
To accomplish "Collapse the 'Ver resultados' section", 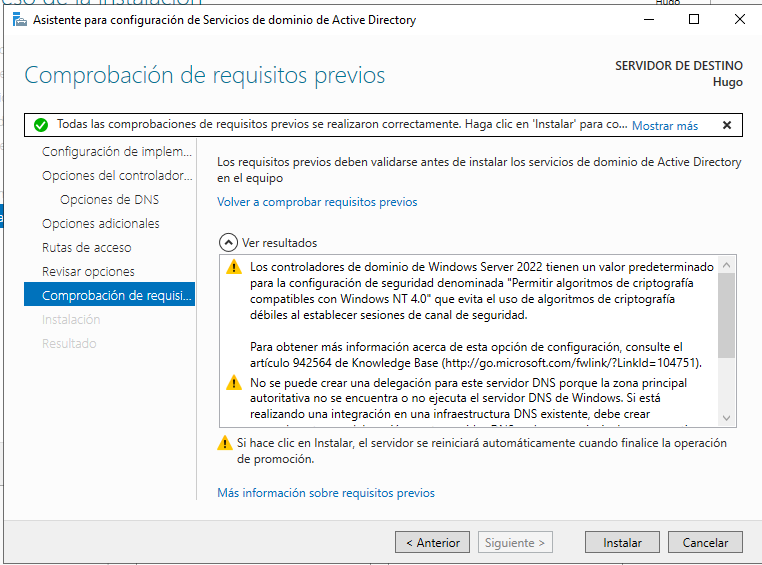I will click(x=228, y=242).
